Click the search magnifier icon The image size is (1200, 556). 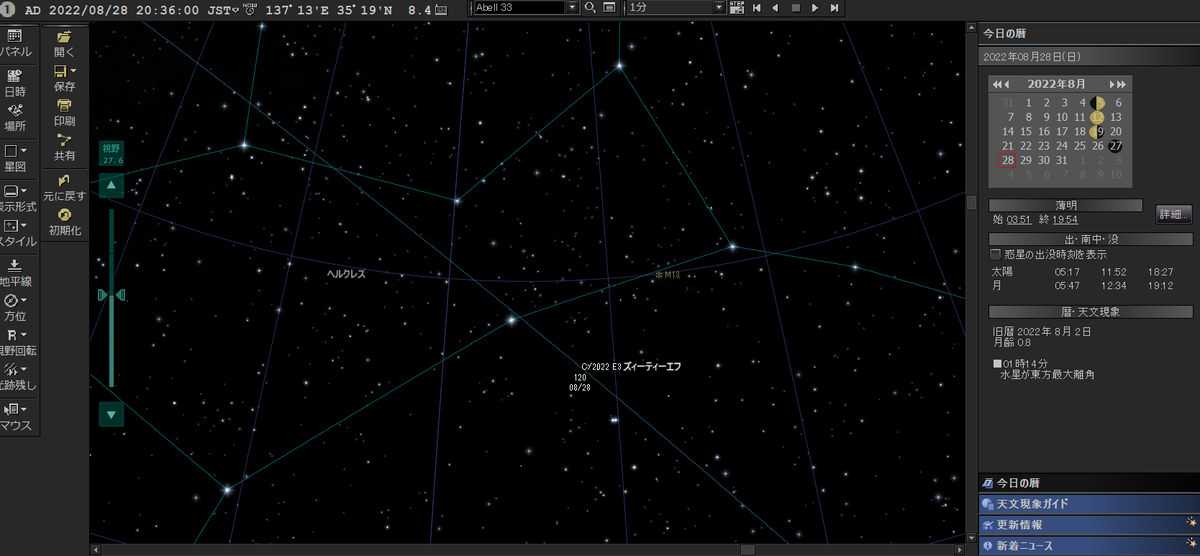(x=590, y=7)
